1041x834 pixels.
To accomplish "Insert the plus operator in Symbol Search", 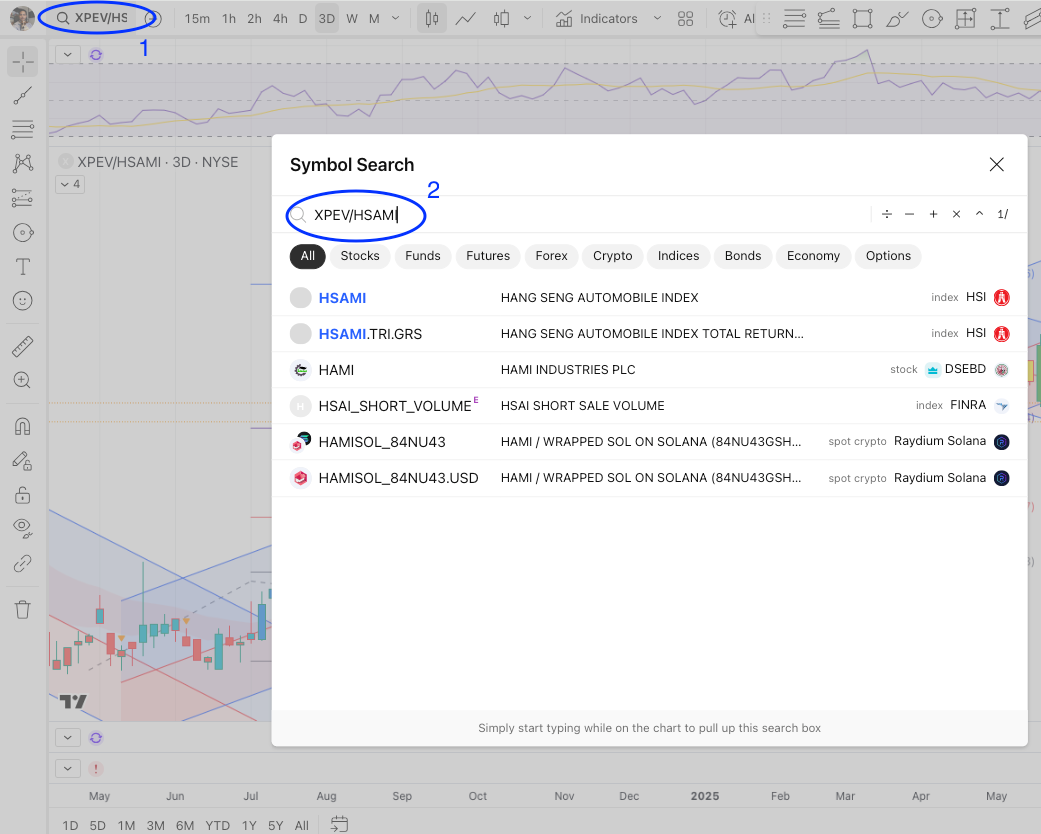I will [933, 214].
